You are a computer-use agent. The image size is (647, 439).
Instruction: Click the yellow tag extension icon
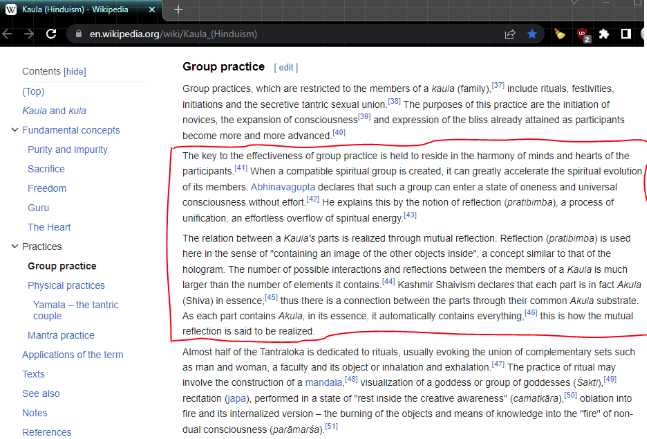tap(560, 34)
